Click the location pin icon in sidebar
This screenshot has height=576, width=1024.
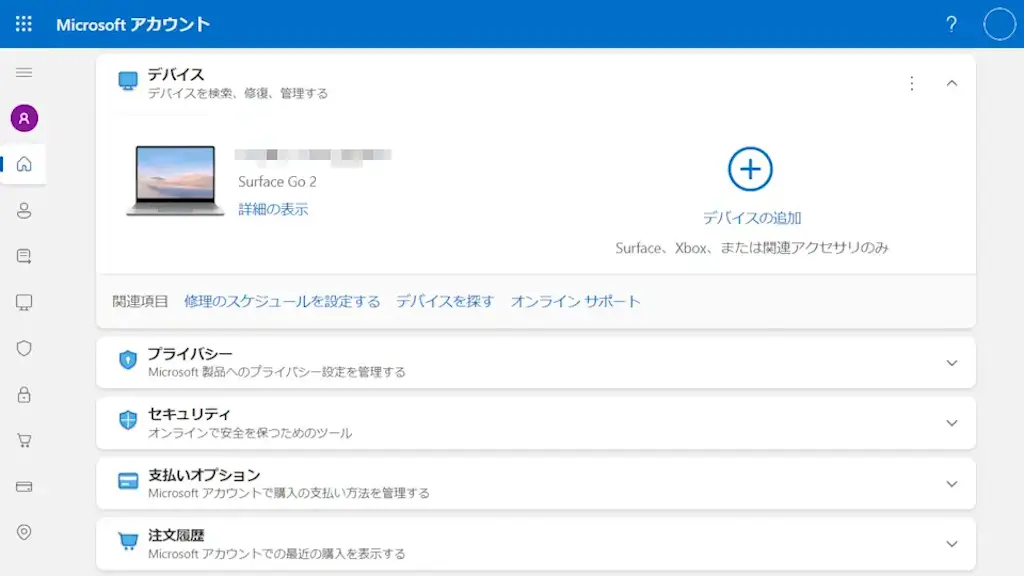click(24, 532)
